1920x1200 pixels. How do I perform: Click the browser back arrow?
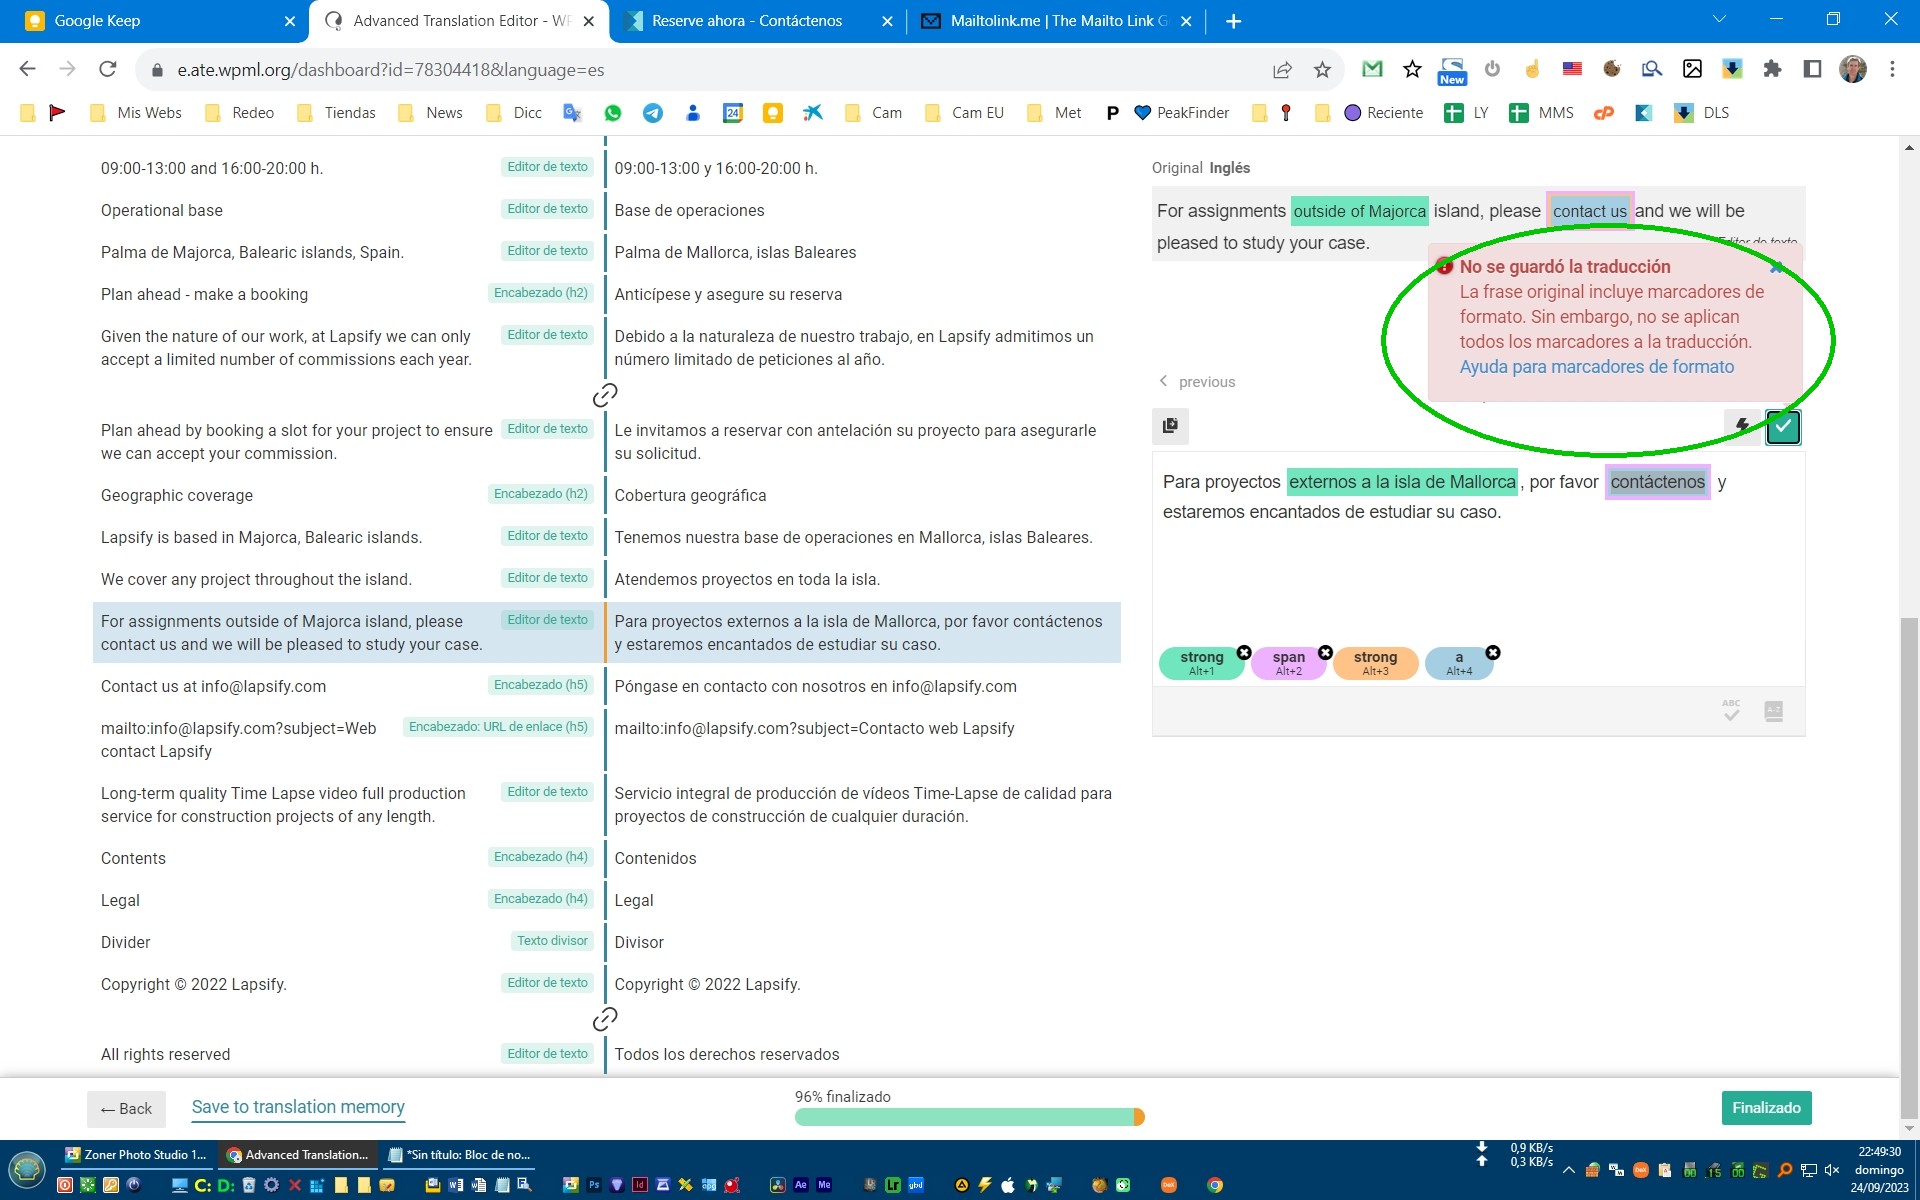click(28, 69)
